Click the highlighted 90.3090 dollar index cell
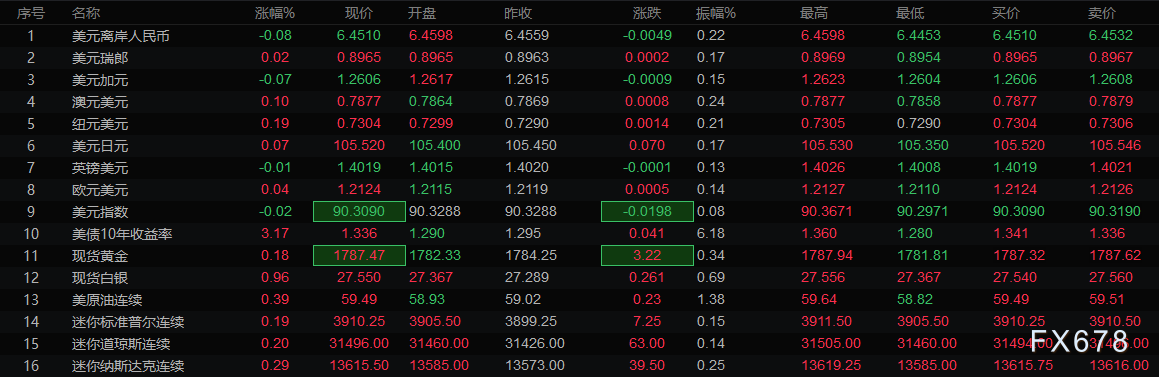Screen dimensions: 1159x377 coord(359,211)
